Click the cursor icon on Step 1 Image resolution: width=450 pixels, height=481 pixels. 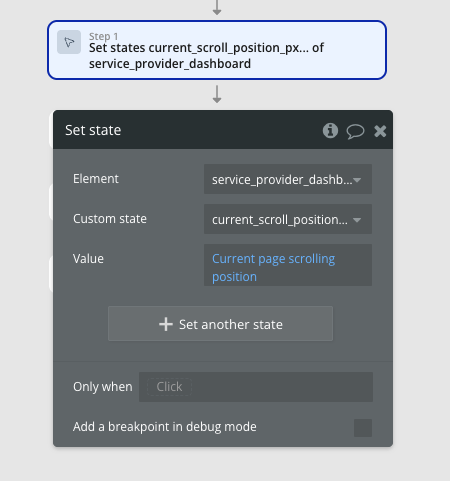click(69, 42)
